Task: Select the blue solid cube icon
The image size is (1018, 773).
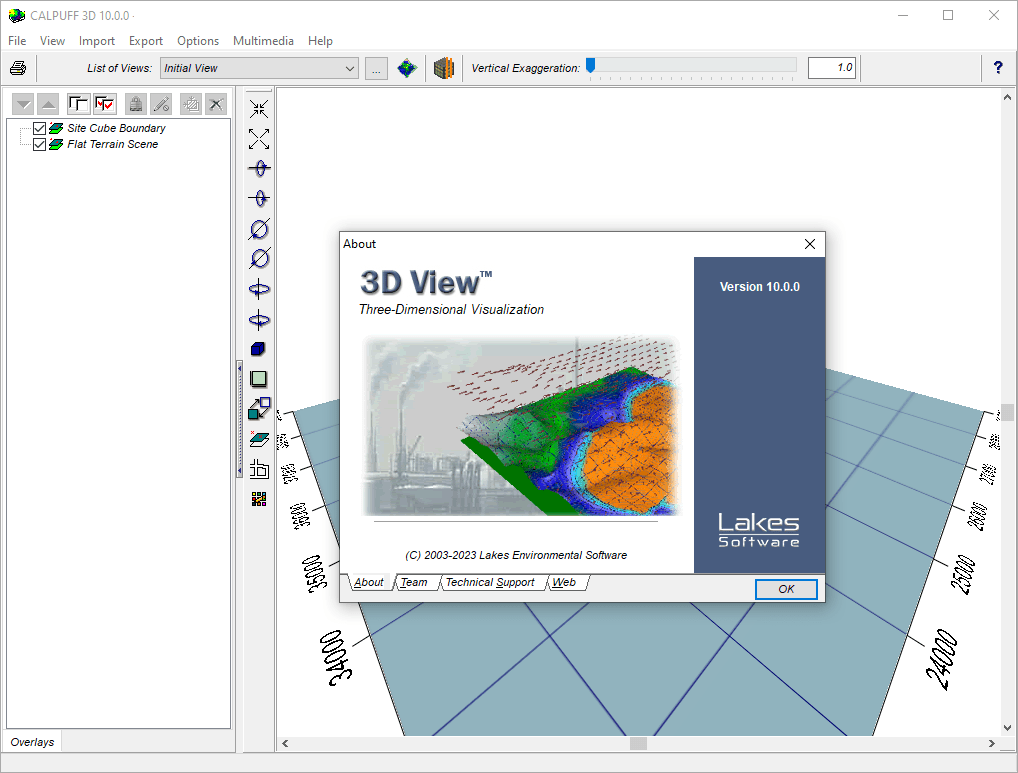Action: click(258, 349)
